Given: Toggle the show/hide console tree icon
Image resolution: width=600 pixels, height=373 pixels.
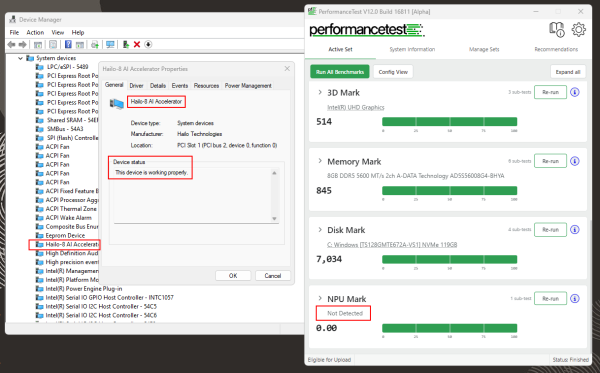Looking at the screenshot, I should point(38,45).
